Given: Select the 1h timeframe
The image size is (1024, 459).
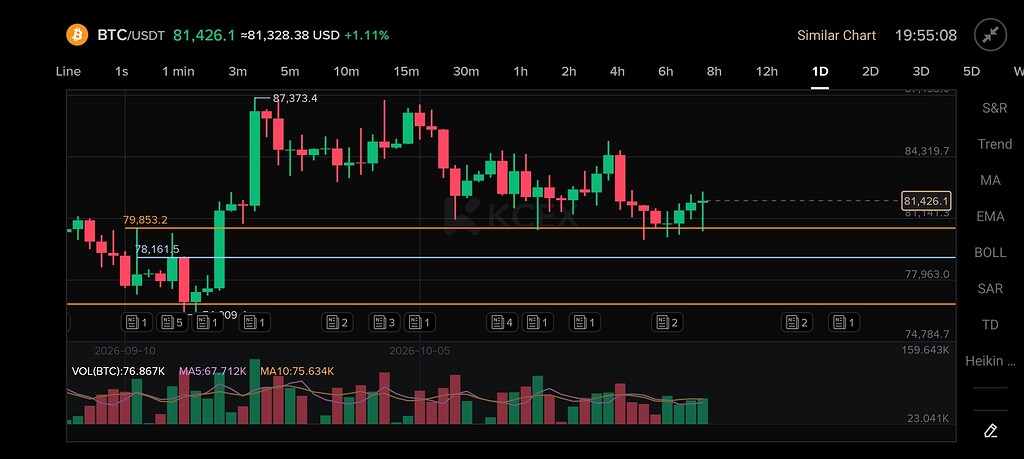Looking at the screenshot, I should click(520, 72).
